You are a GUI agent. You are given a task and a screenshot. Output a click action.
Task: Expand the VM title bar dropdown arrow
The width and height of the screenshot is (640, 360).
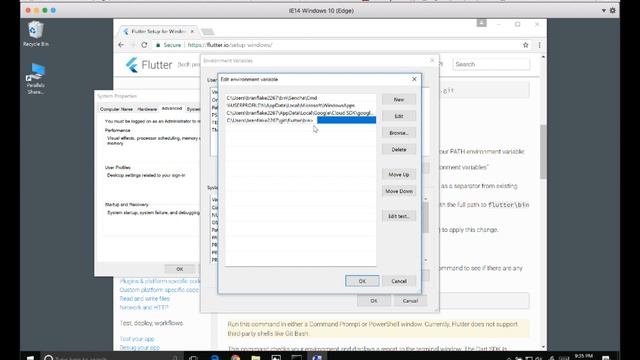(x=604, y=11)
